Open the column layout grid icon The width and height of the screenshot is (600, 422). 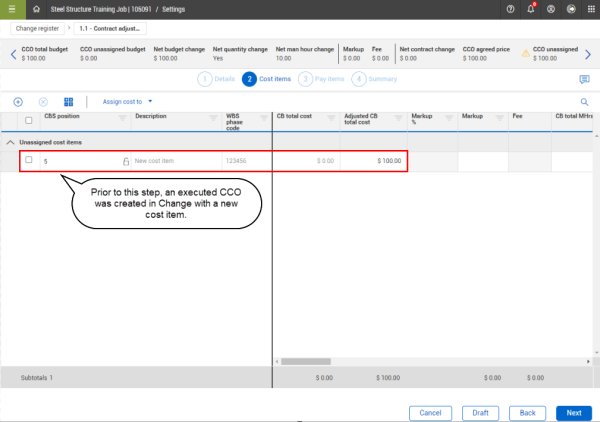68,101
